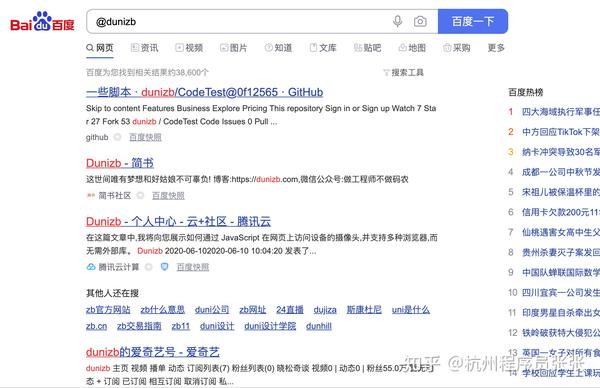Viewport: 600px width, 388px height.
Task: Select the 网页 tab
Action: [x=100, y=48]
